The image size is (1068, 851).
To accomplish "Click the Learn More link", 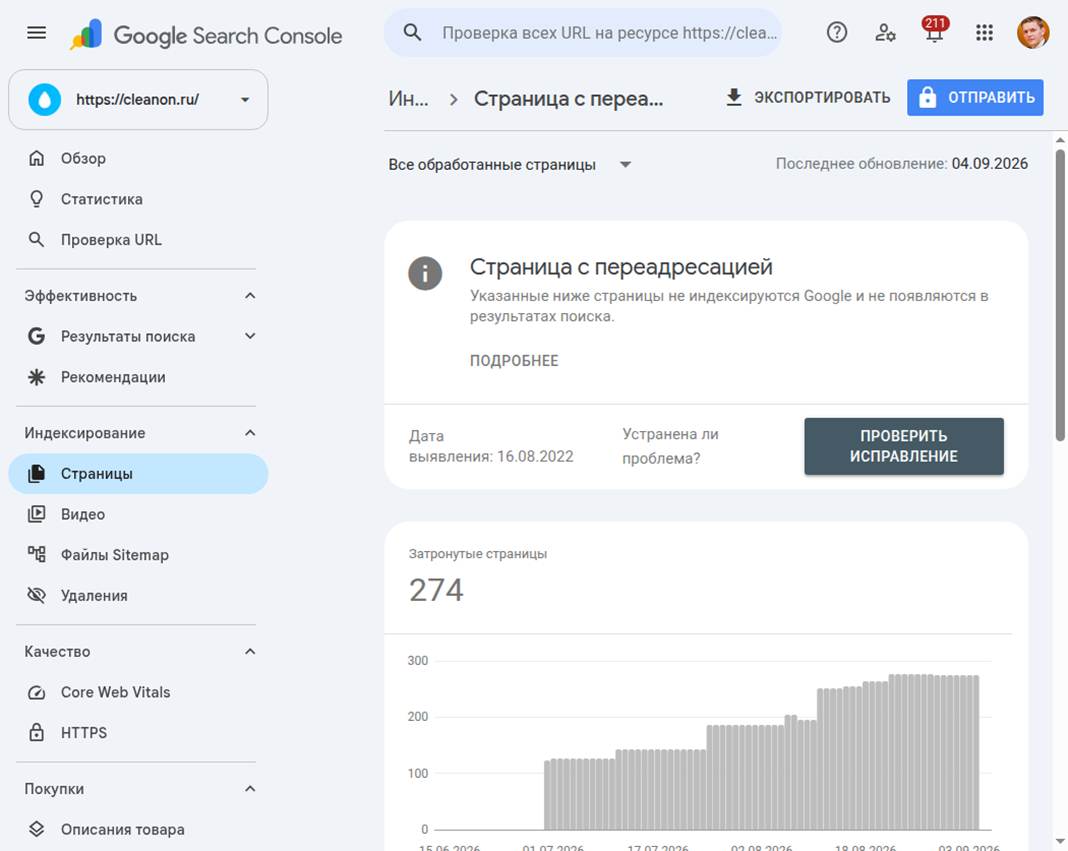I will pos(514,360).
